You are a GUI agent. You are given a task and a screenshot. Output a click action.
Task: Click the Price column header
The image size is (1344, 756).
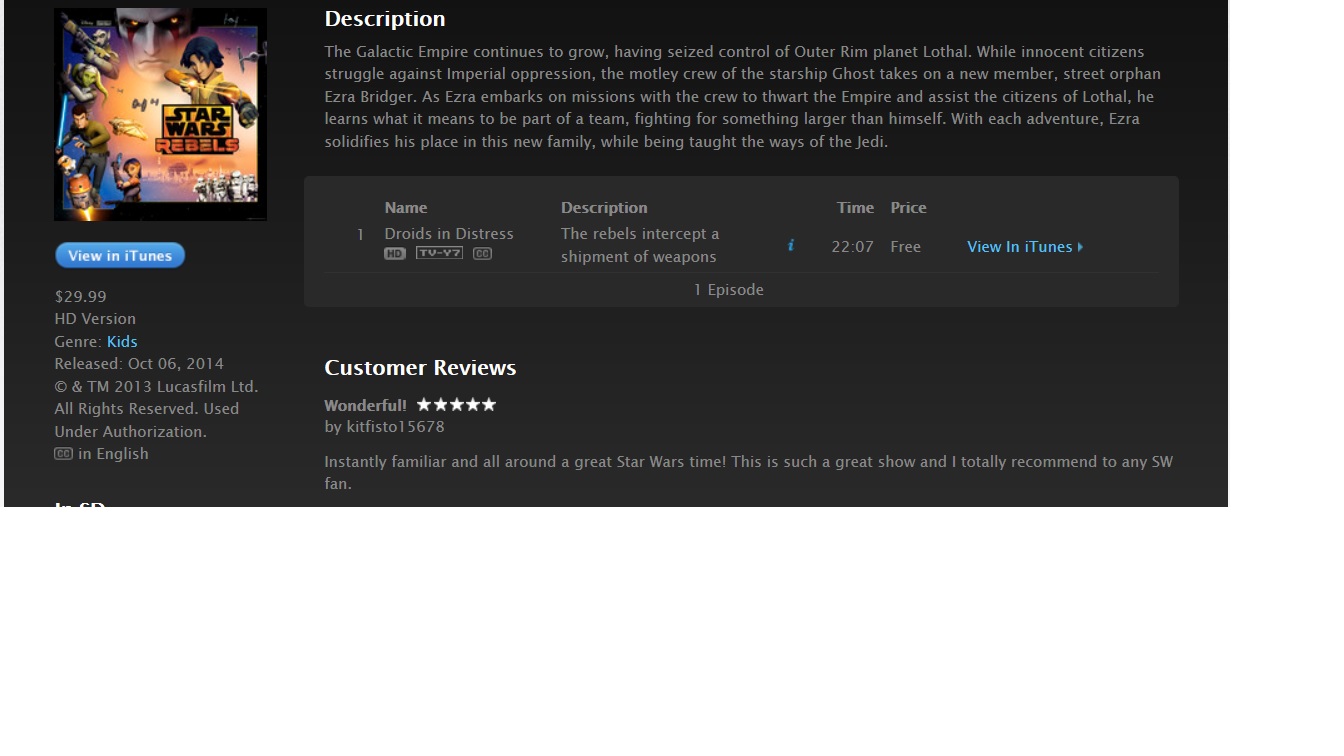908,208
